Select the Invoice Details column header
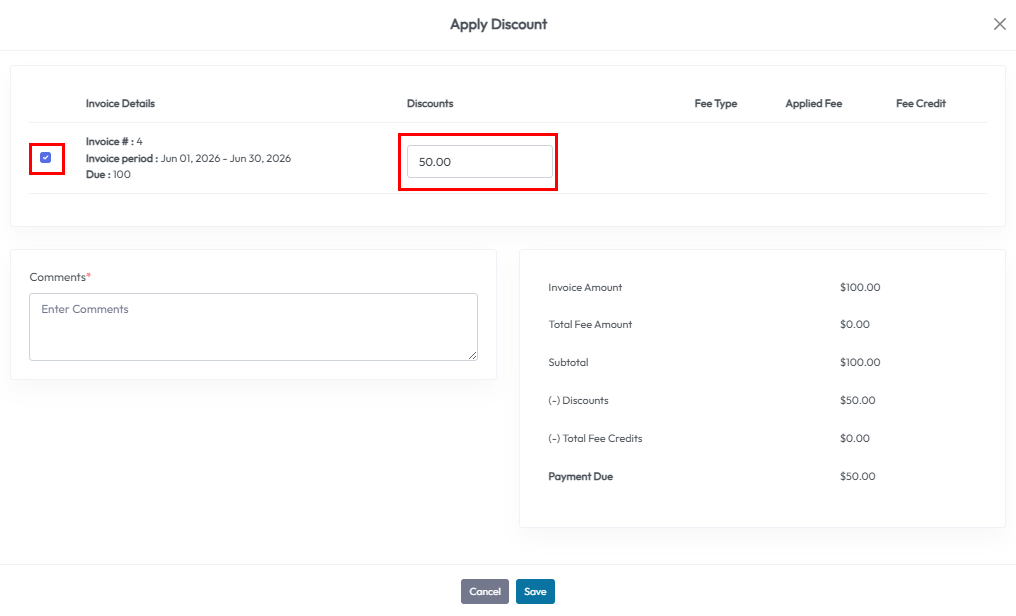This screenshot has width=1016, height=616. (x=120, y=104)
